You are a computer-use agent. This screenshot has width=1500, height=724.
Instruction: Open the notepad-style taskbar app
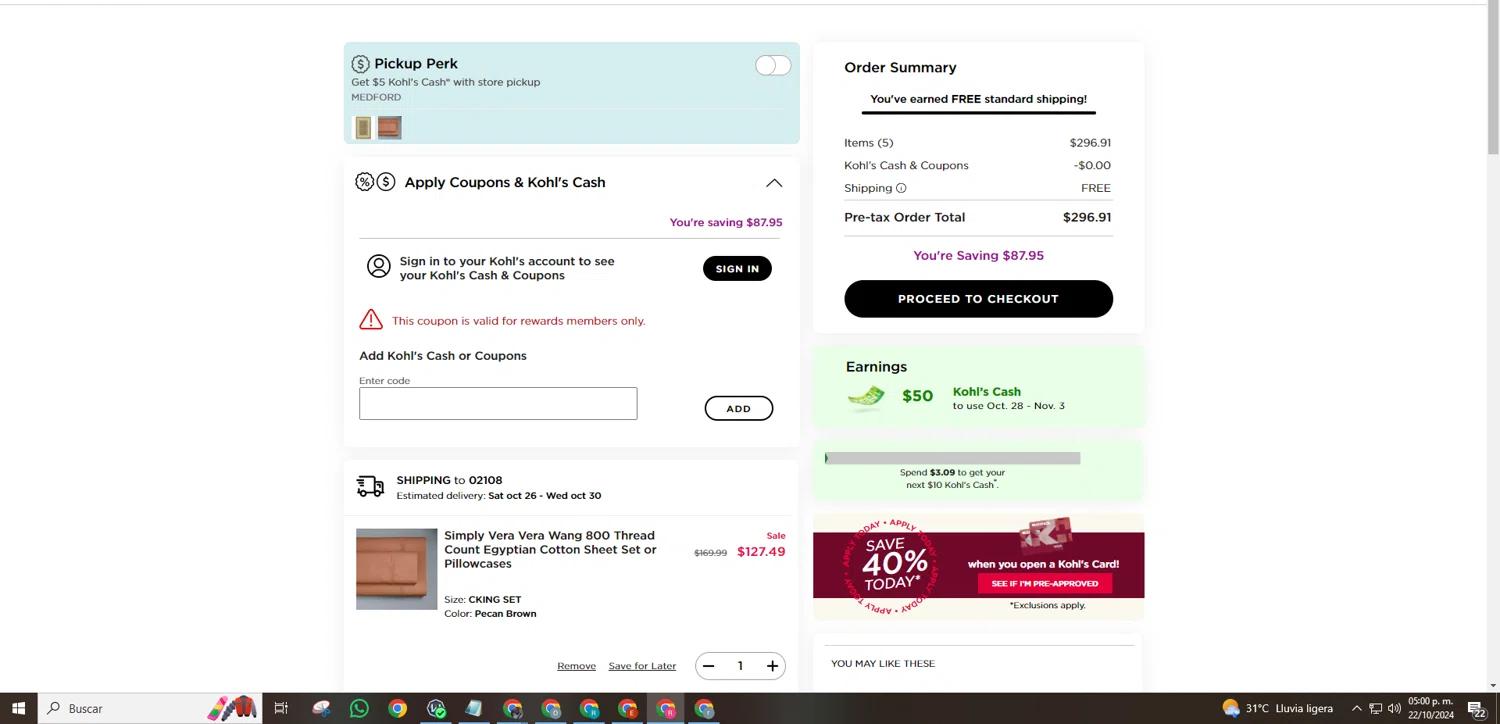(x=474, y=708)
